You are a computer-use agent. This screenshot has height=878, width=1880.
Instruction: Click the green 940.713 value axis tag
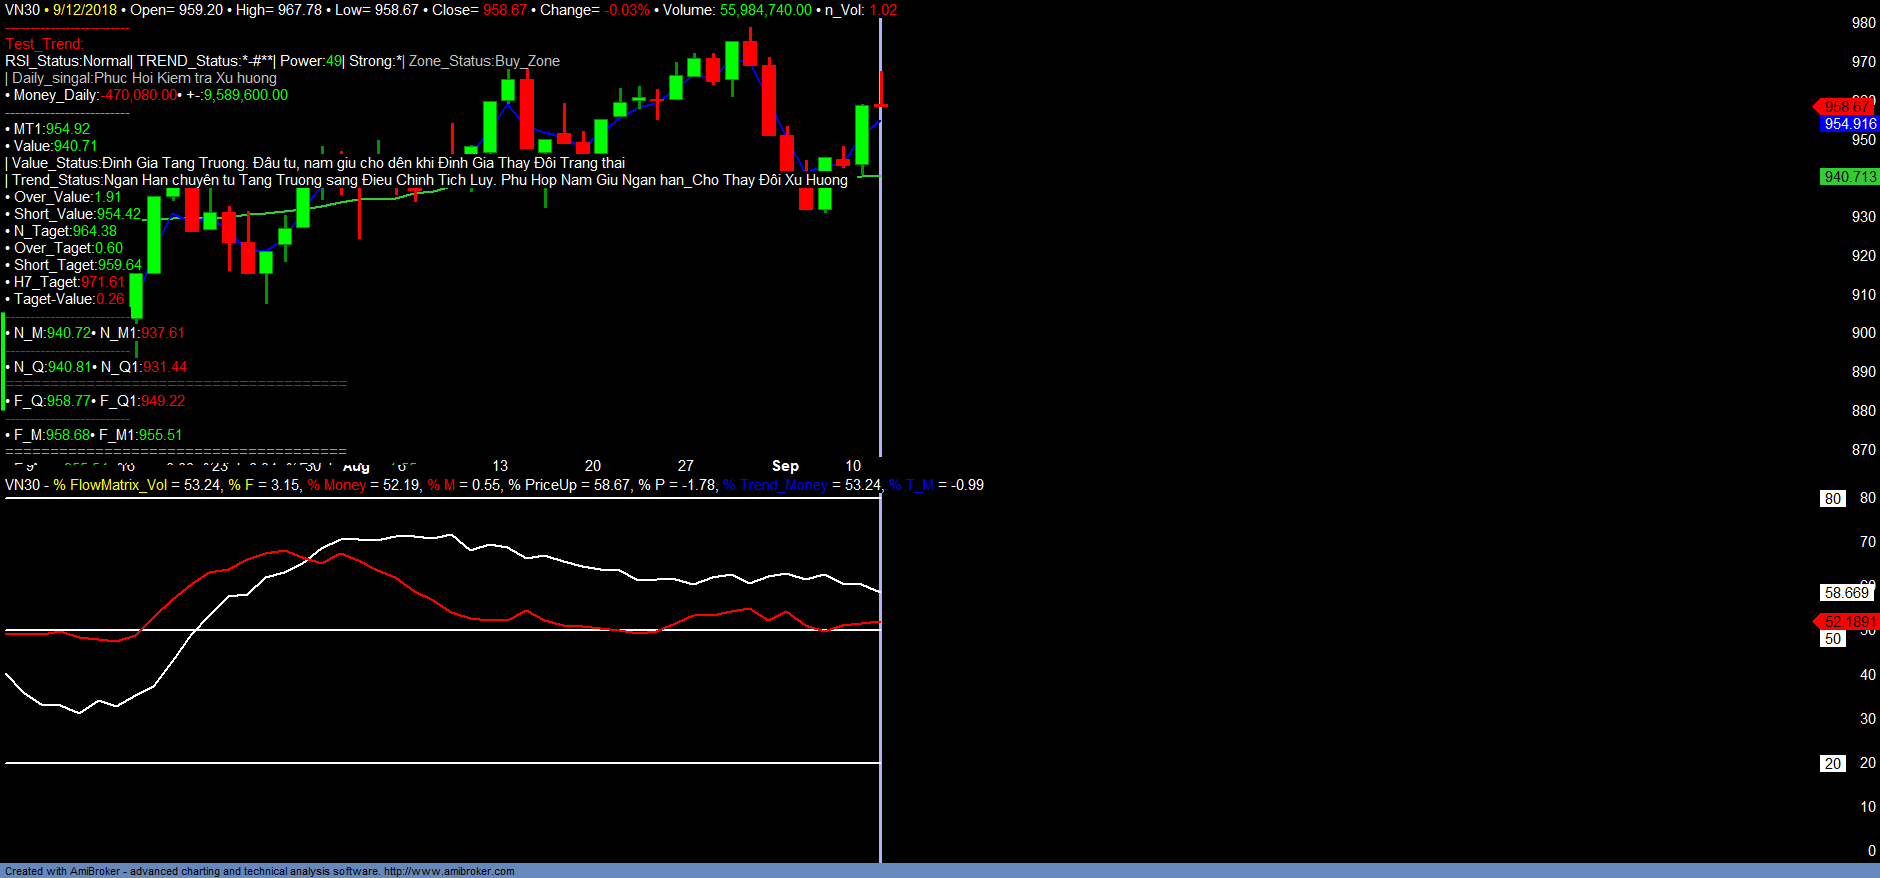coord(1849,177)
